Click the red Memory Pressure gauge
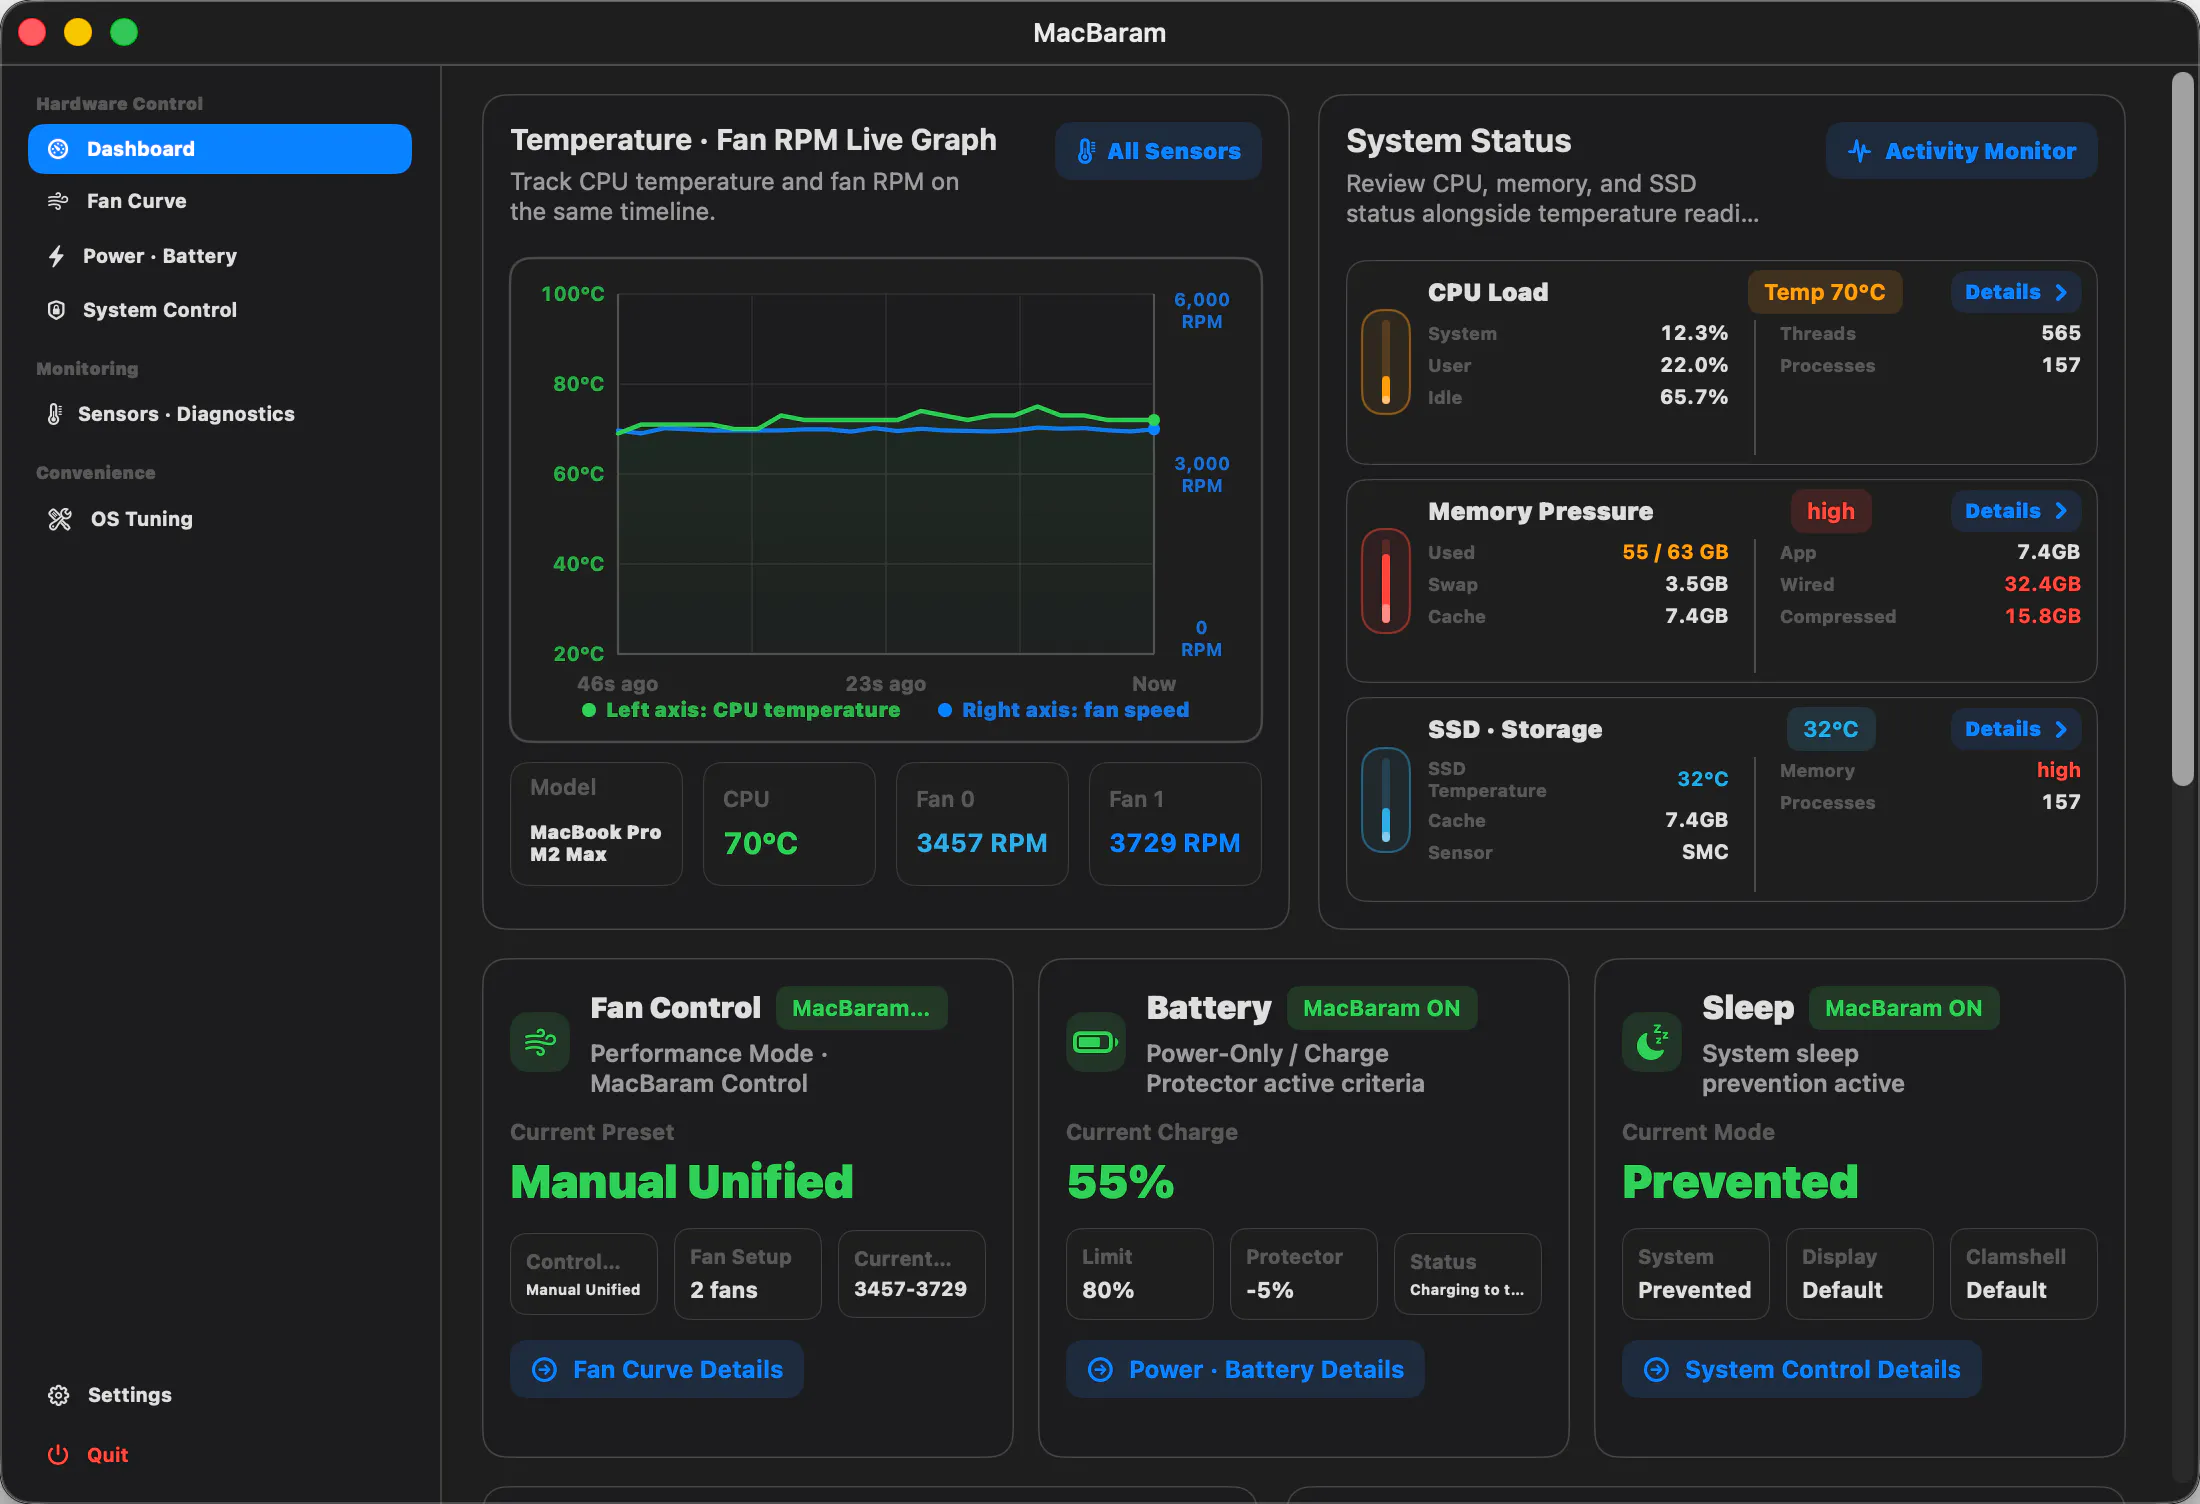The height and width of the screenshot is (1504, 2200). click(x=1386, y=581)
